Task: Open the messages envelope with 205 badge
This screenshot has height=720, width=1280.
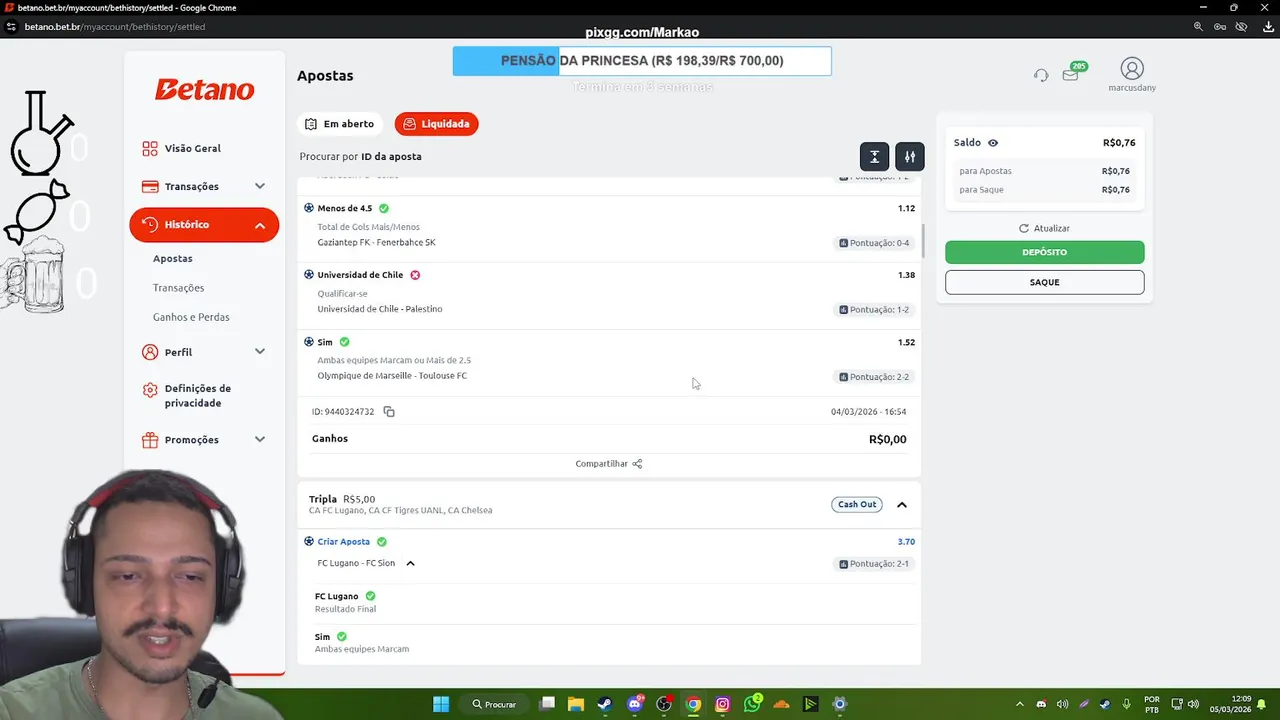Action: (1070, 75)
